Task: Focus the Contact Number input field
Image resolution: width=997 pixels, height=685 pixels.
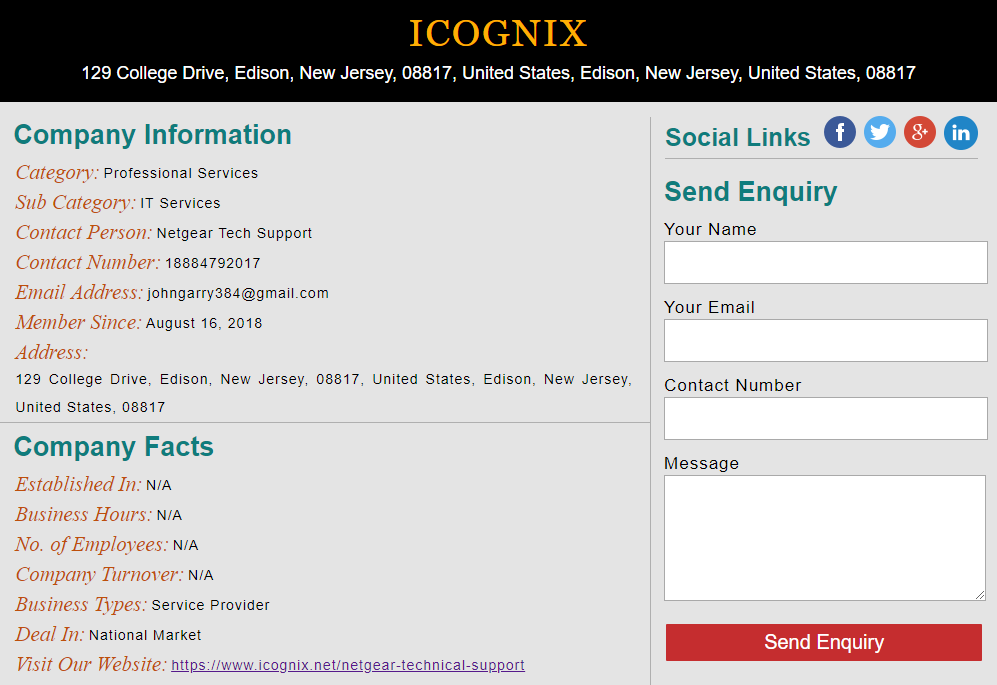Action: coord(825,419)
